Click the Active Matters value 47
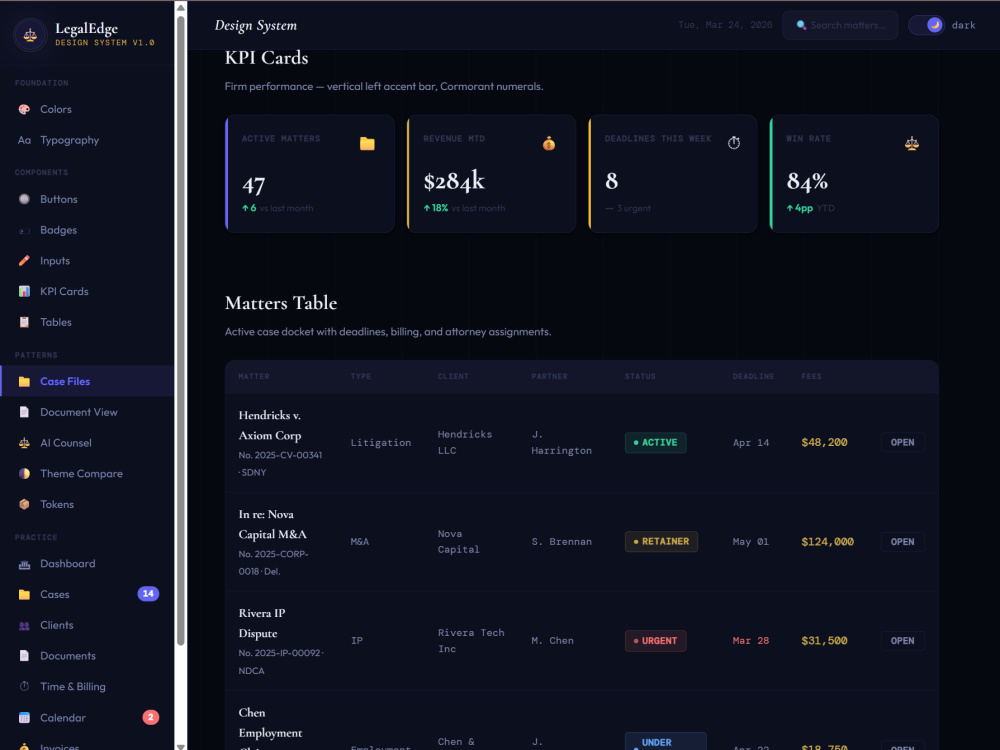Viewport: 1000px width, 750px height. [253, 186]
